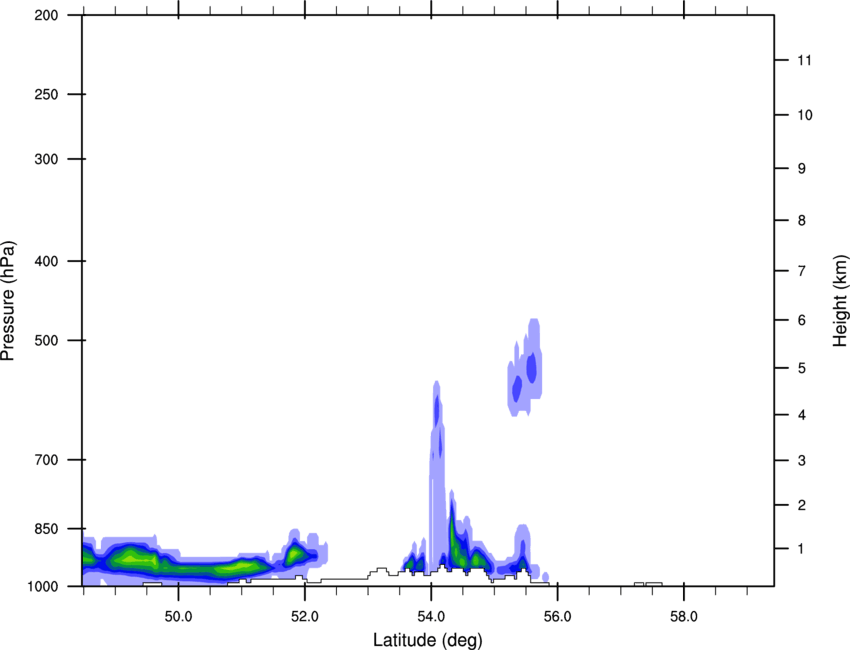This screenshot has height=650, width=850.
Task: Click the 58.0 latitude tick label
Action: (684, 617)
